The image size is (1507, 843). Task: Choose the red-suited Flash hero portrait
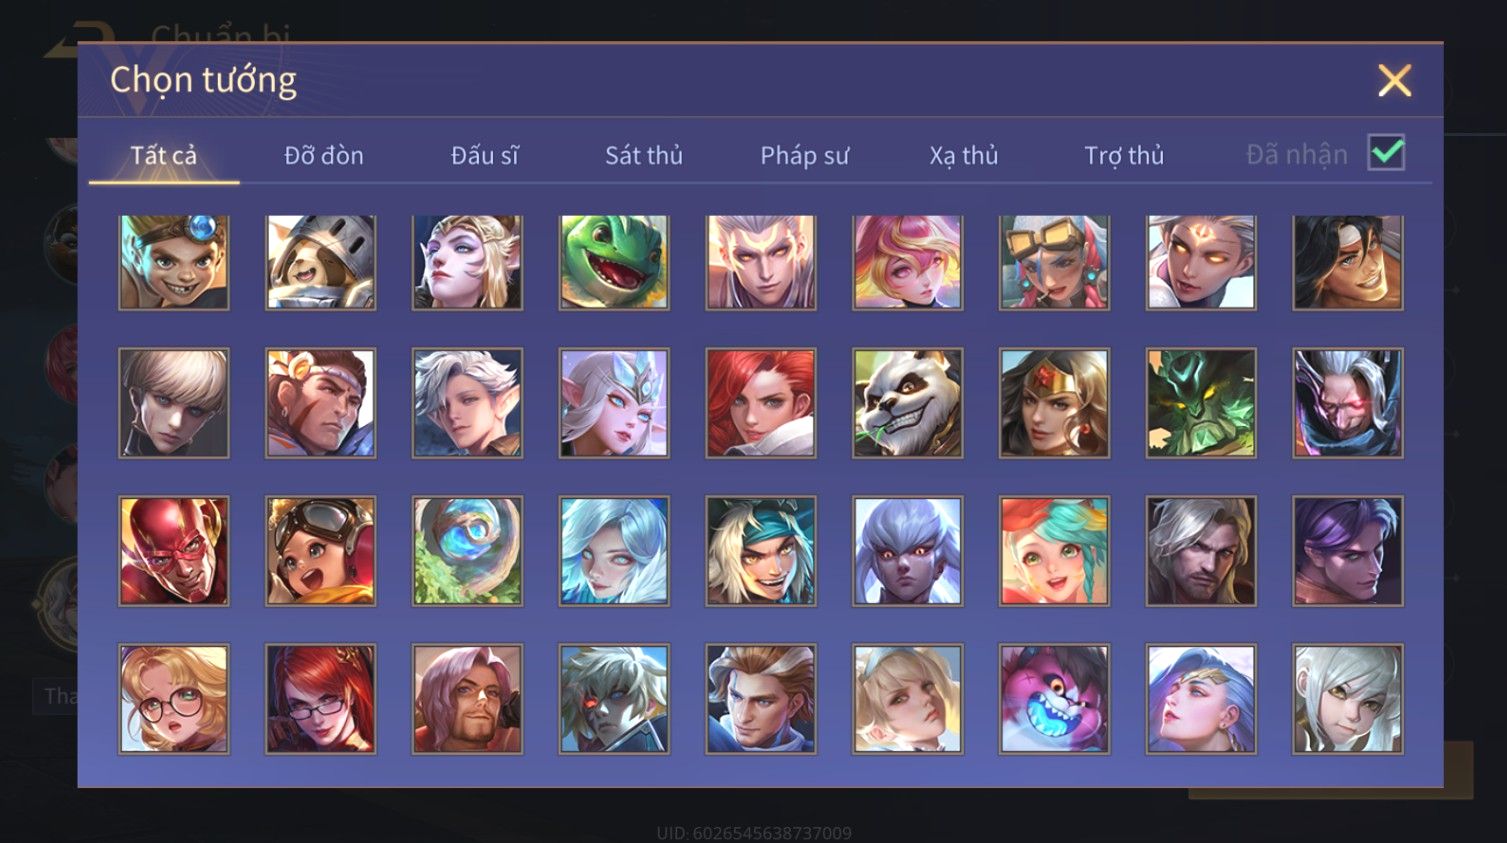pos(174,551)
